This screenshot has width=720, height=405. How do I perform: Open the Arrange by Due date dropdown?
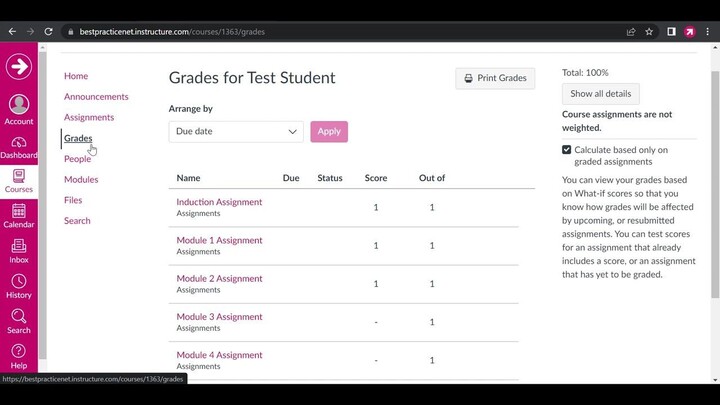(236, 131)
